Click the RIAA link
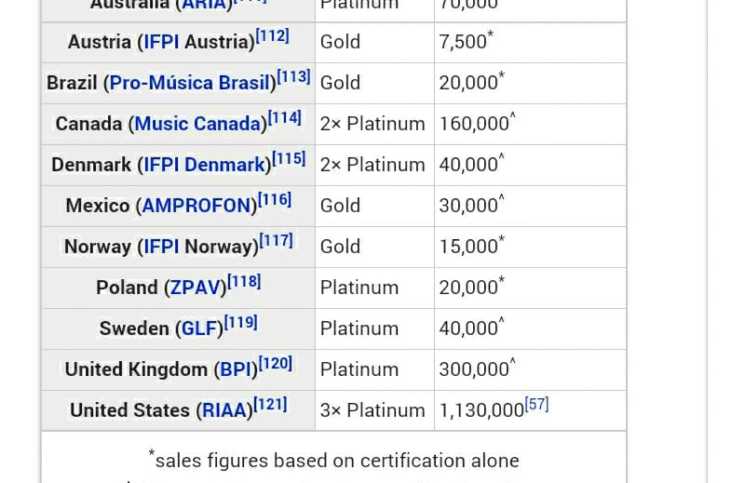The width and height of the screenshot is (745, 483). (x=225, y=411)
